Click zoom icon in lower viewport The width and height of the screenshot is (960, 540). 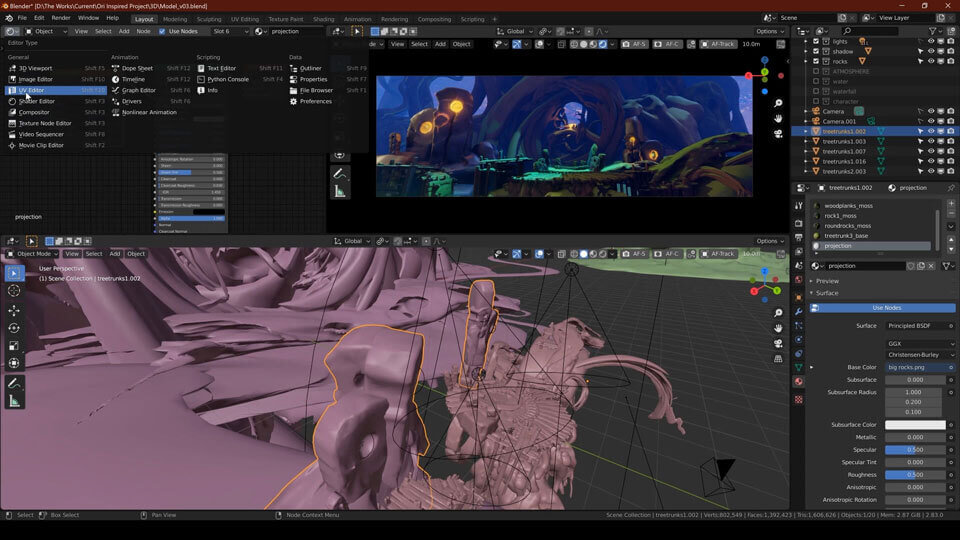tap(778, 313)
